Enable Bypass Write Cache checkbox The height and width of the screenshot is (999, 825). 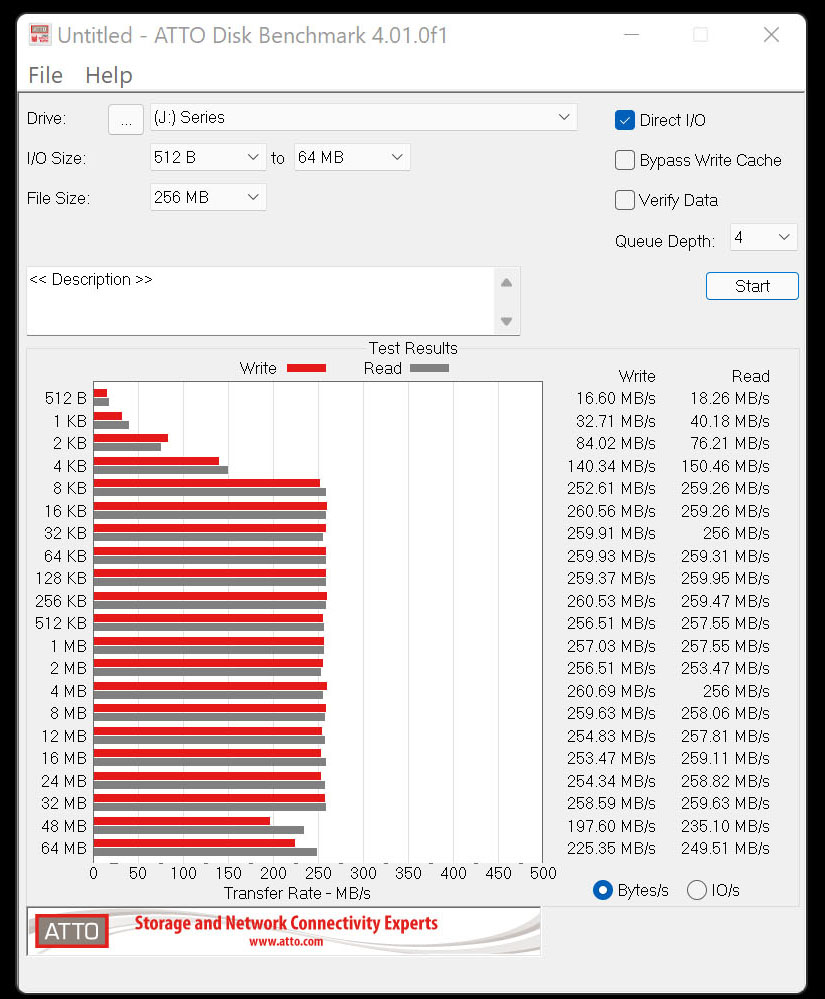(624, 160)
